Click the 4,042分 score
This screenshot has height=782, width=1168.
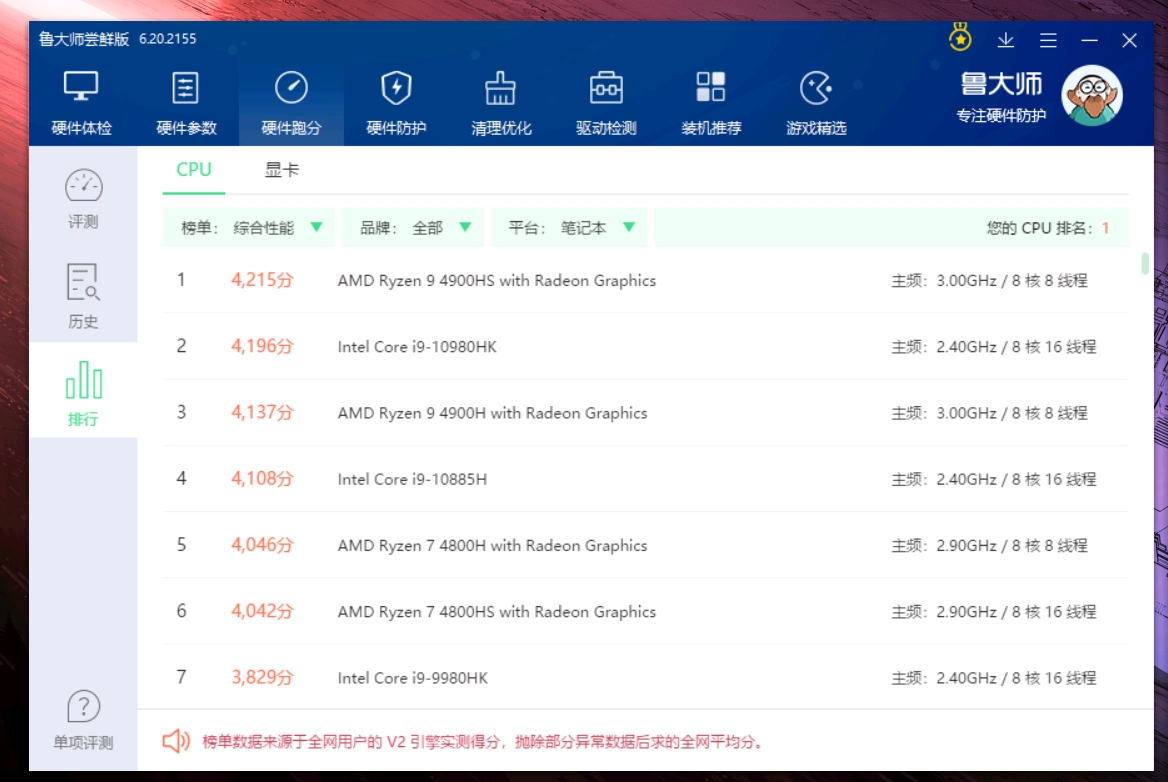pos(262,611)
